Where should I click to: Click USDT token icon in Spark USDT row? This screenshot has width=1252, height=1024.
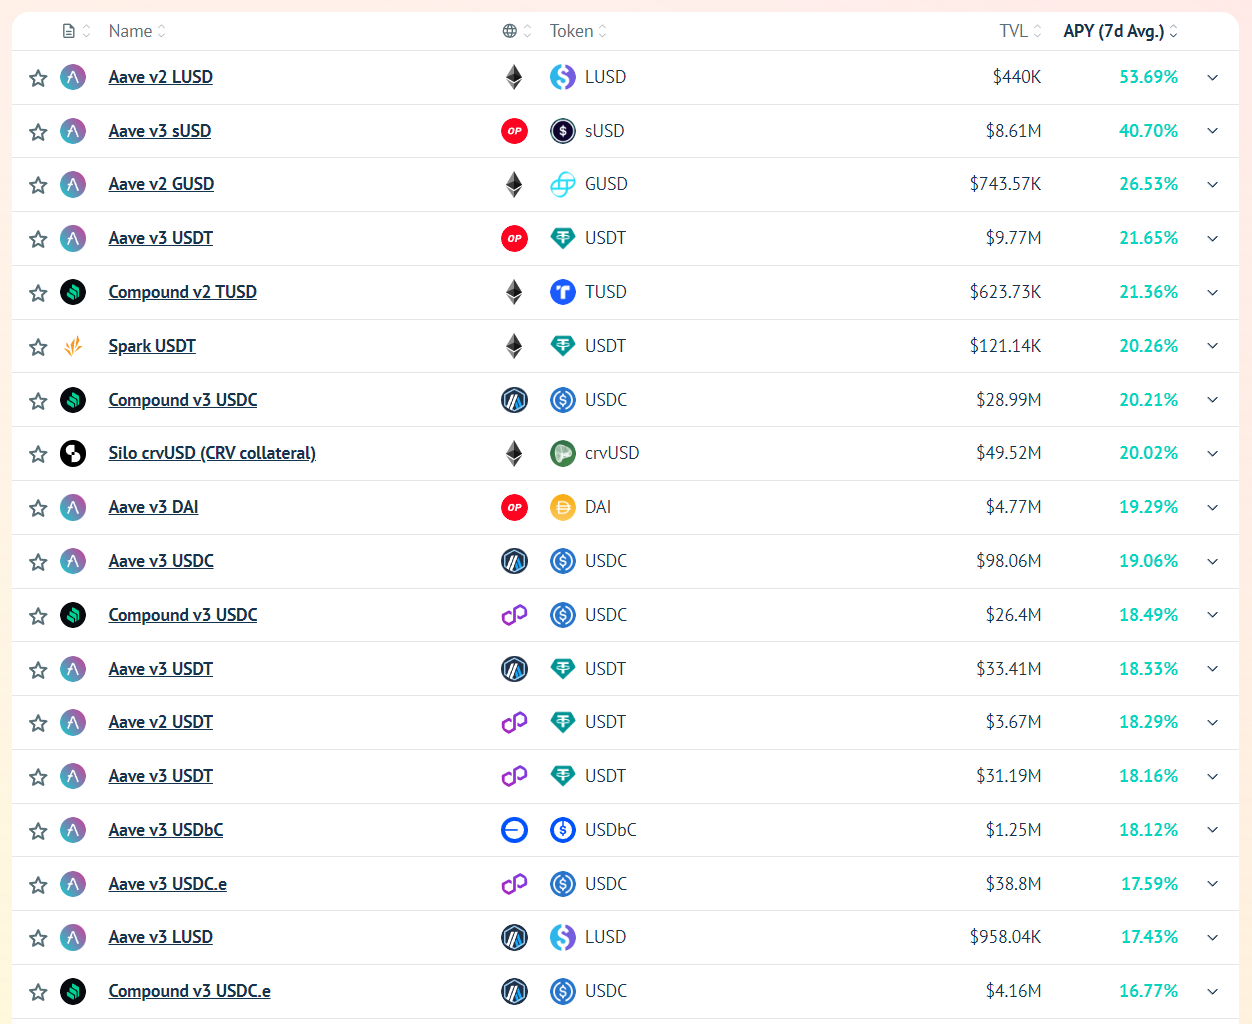[563, 346]
